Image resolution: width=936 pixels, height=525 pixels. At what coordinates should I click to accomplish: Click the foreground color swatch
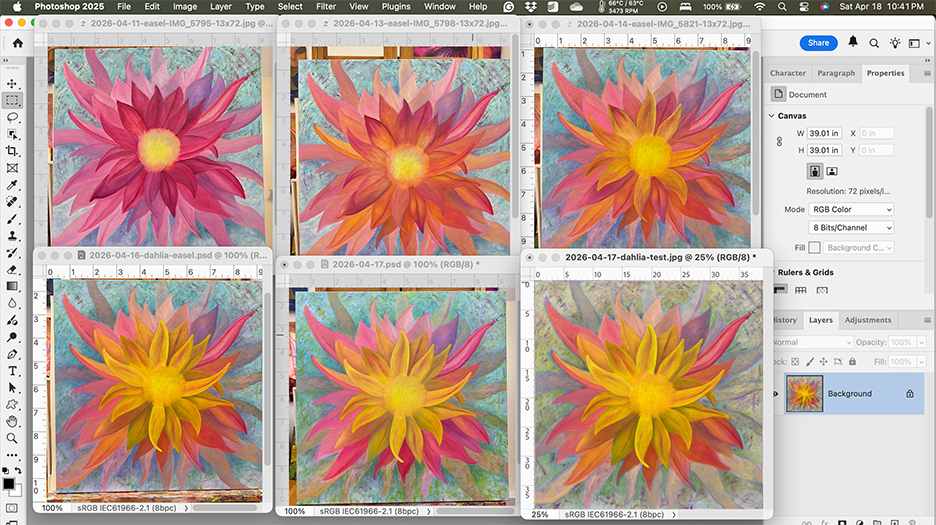tap(9, 483)
